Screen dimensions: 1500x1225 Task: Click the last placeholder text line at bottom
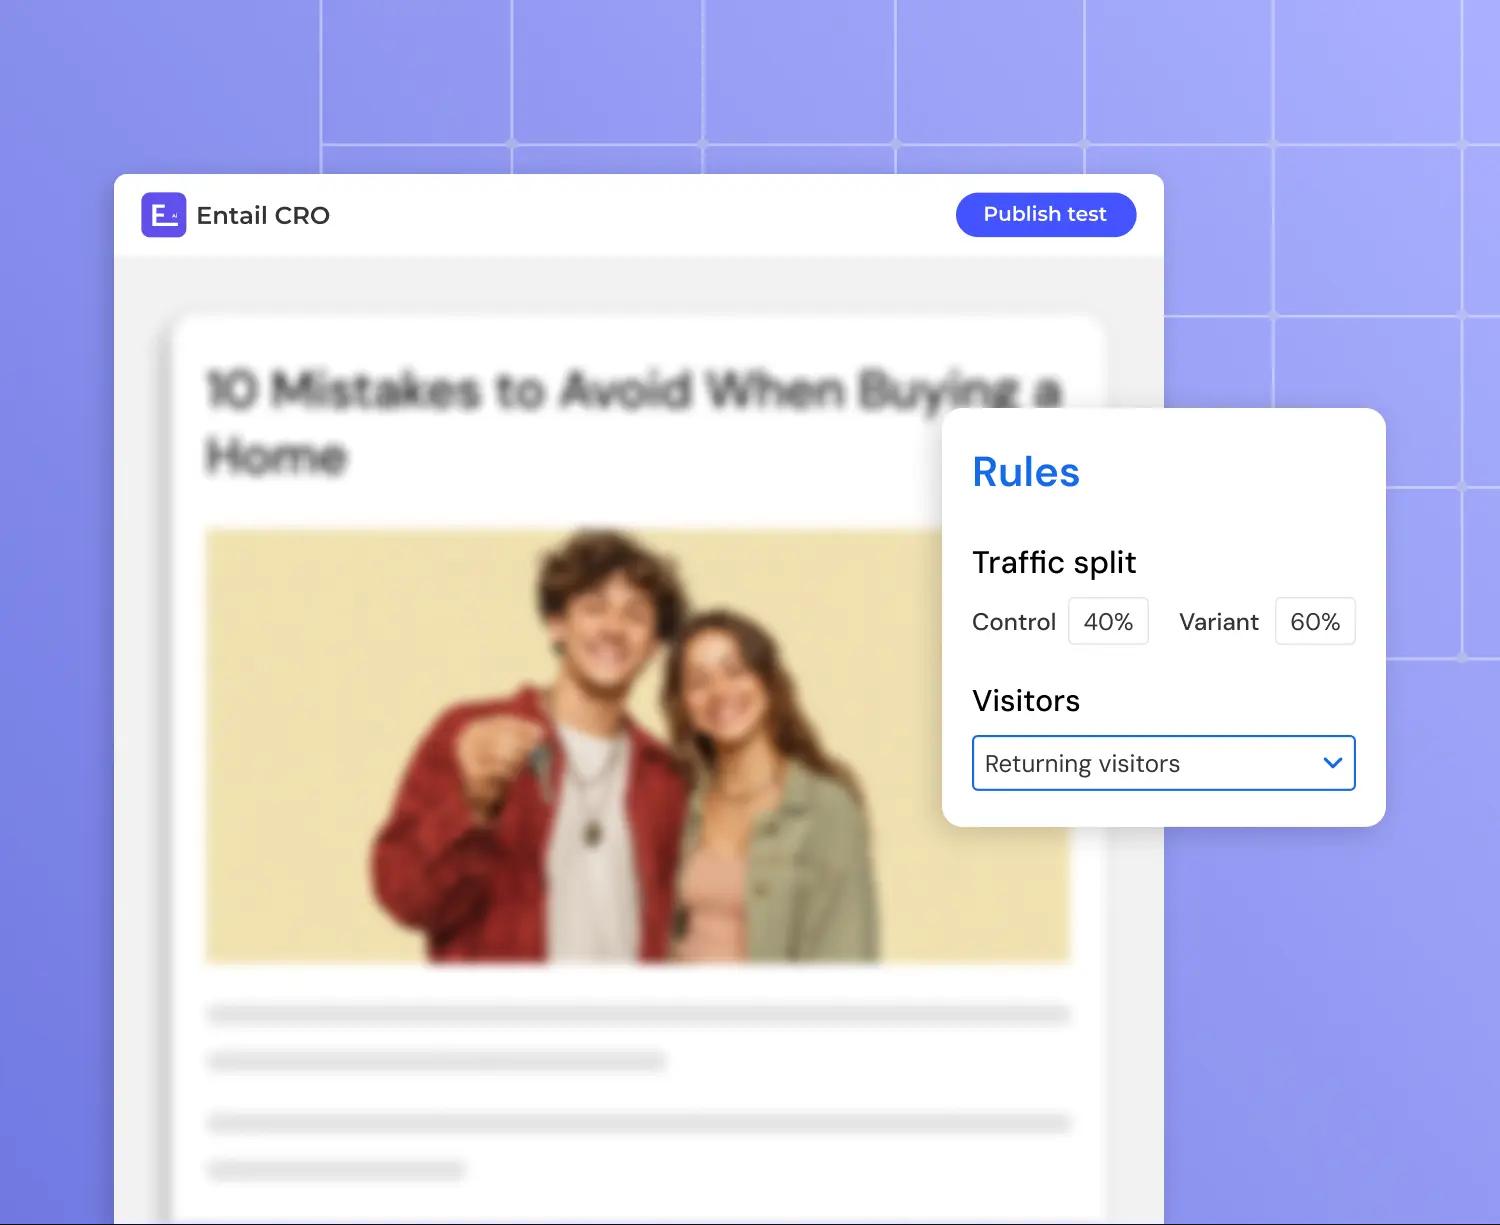click(x=336, y=1169)
